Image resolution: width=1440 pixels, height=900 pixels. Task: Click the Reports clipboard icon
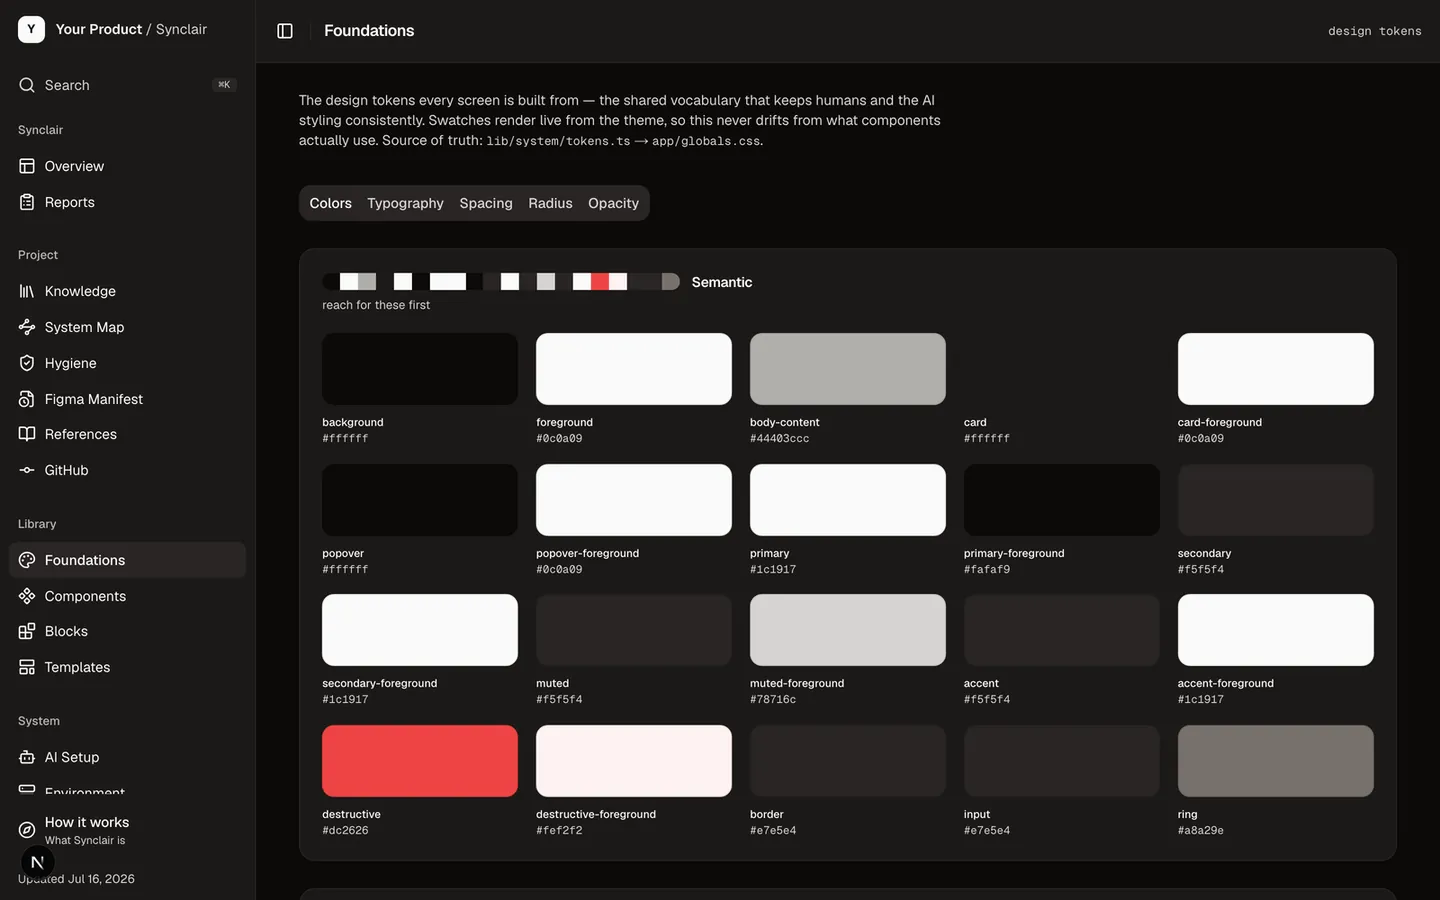27,202
